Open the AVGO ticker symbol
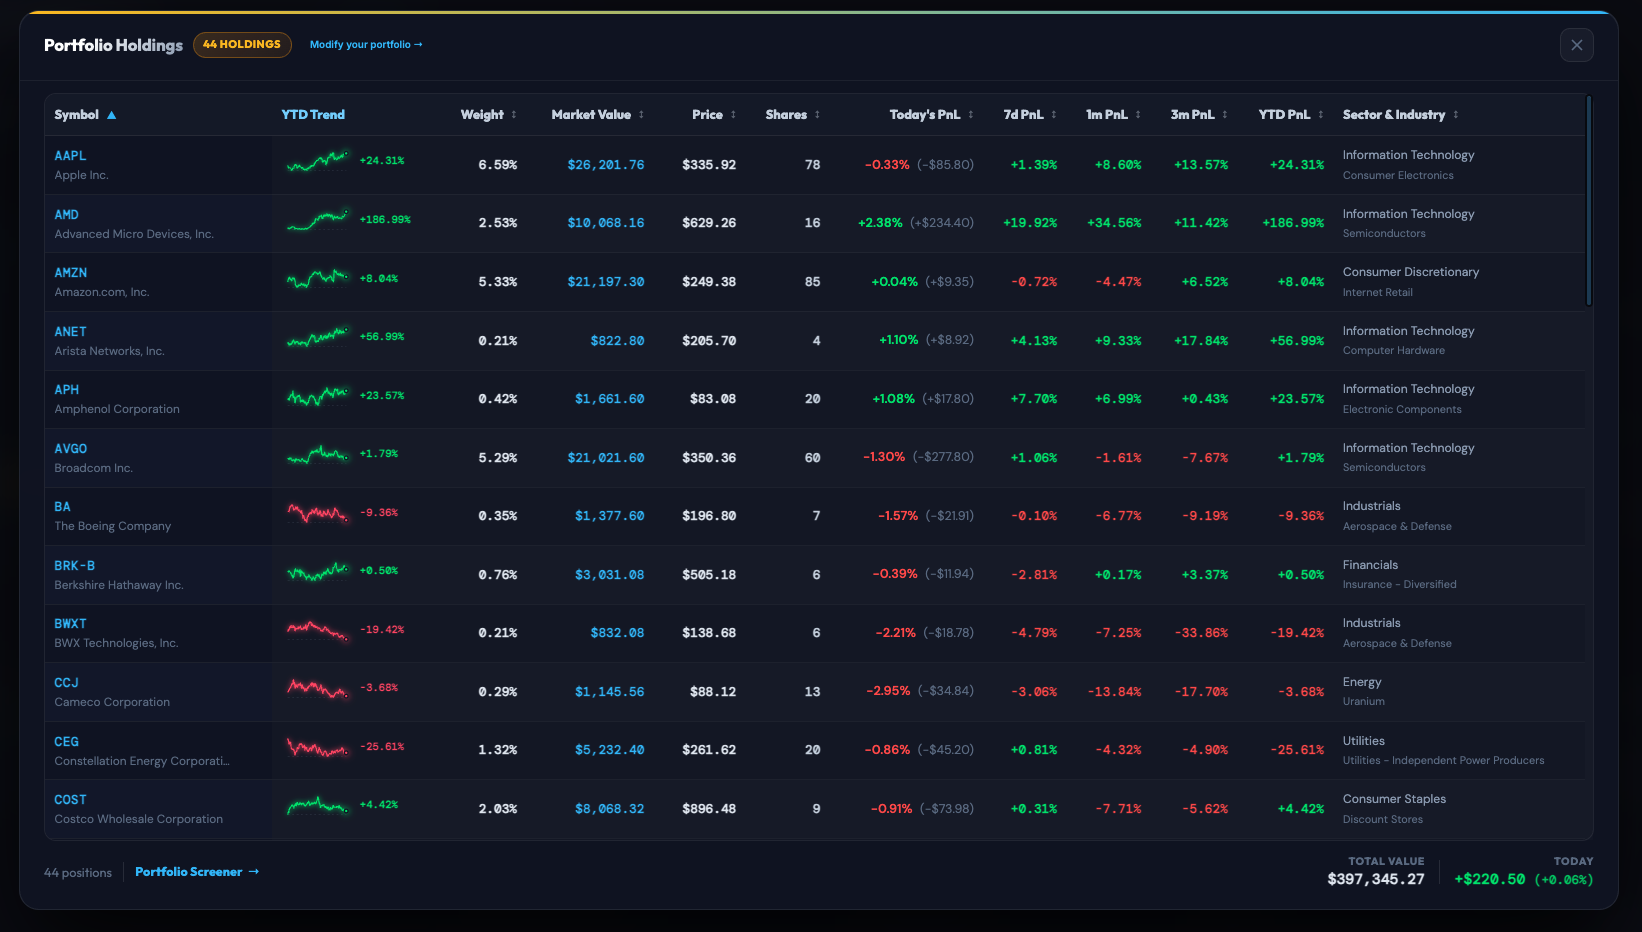1642x932 pixels. point(71,449)
